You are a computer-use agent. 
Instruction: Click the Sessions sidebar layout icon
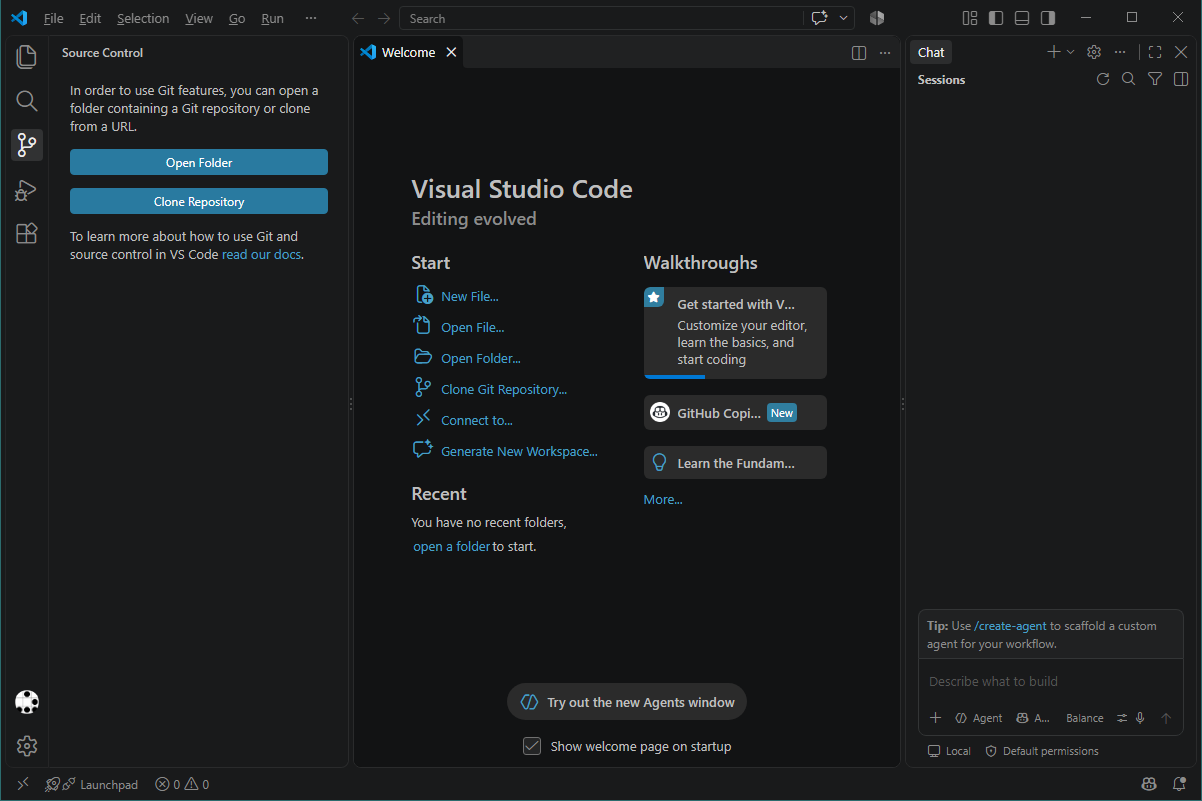[1181, 79]
